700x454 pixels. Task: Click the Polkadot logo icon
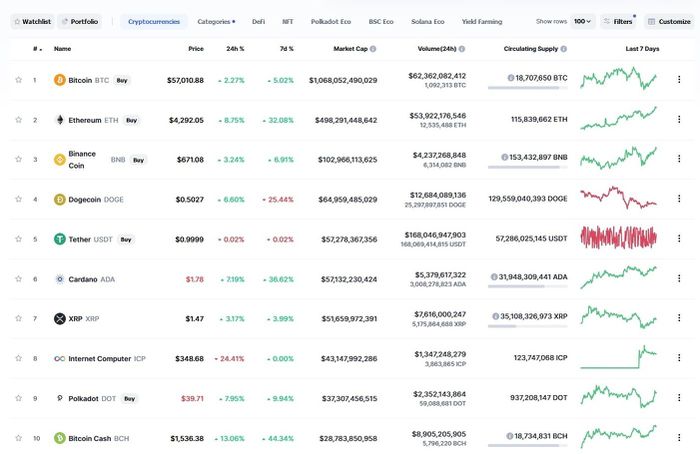(59, 398)
